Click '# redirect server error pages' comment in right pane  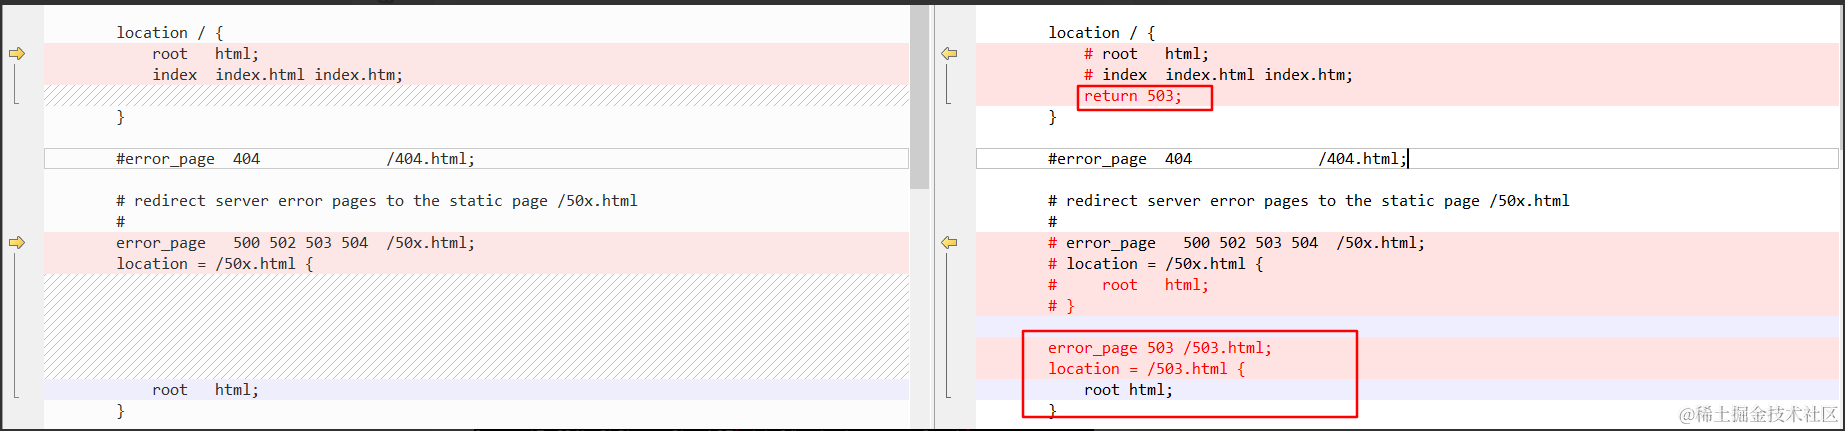pos(1308,201)
